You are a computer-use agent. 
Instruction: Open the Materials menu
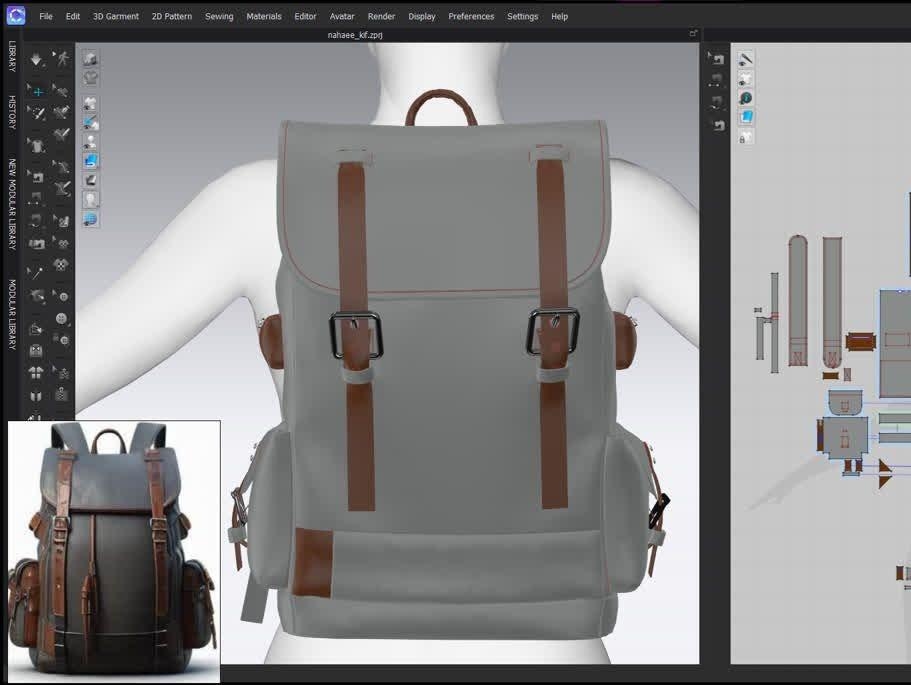point(264,16)
